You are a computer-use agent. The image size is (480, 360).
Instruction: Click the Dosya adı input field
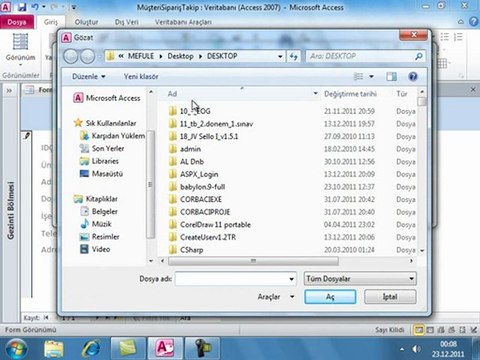click(x=232, y=279)
